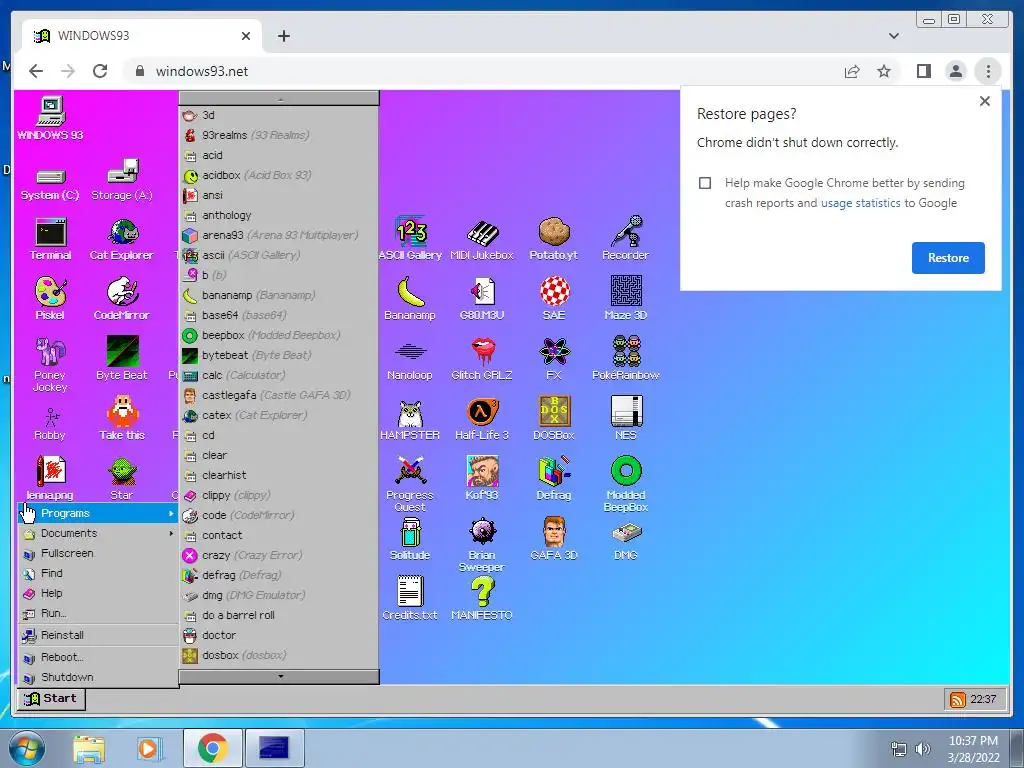The width and height of the screenshot is (1024, 768).
Task: Open the Potato.yt icon
Action: coord(554,238)
